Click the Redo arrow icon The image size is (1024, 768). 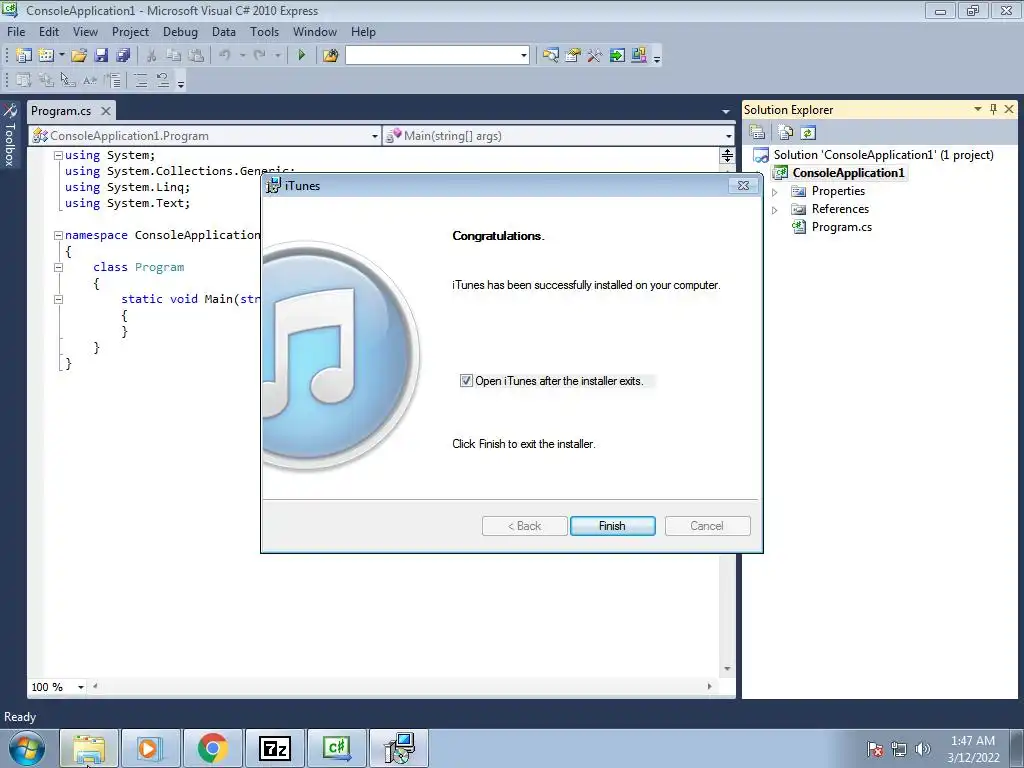click(260, 56)
